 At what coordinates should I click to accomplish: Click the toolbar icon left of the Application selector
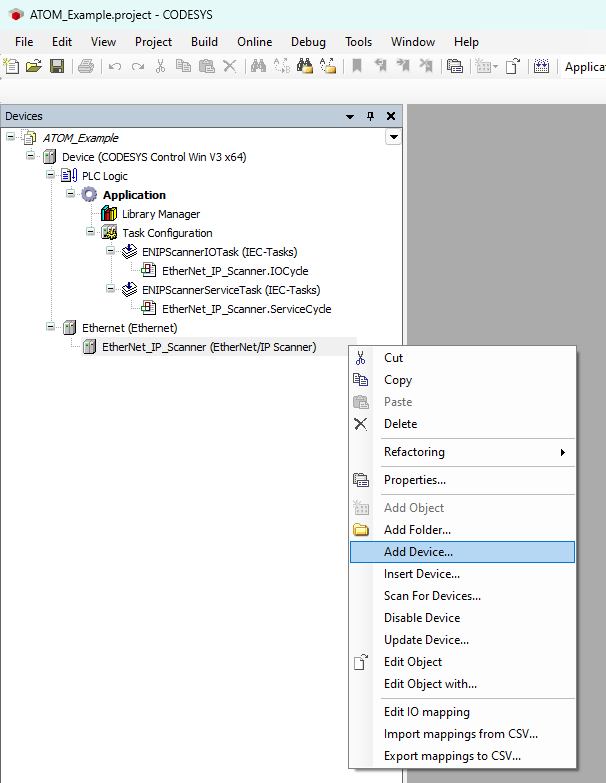542,66
